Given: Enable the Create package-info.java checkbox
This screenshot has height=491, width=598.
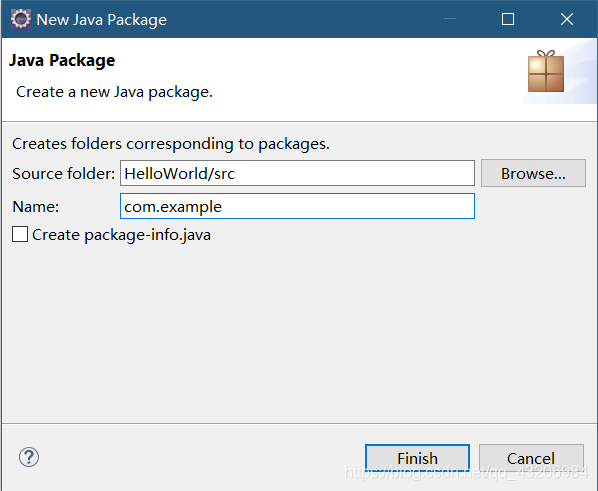Looking at the screenshot, I should pyautogui.click(x=20, y=234).
